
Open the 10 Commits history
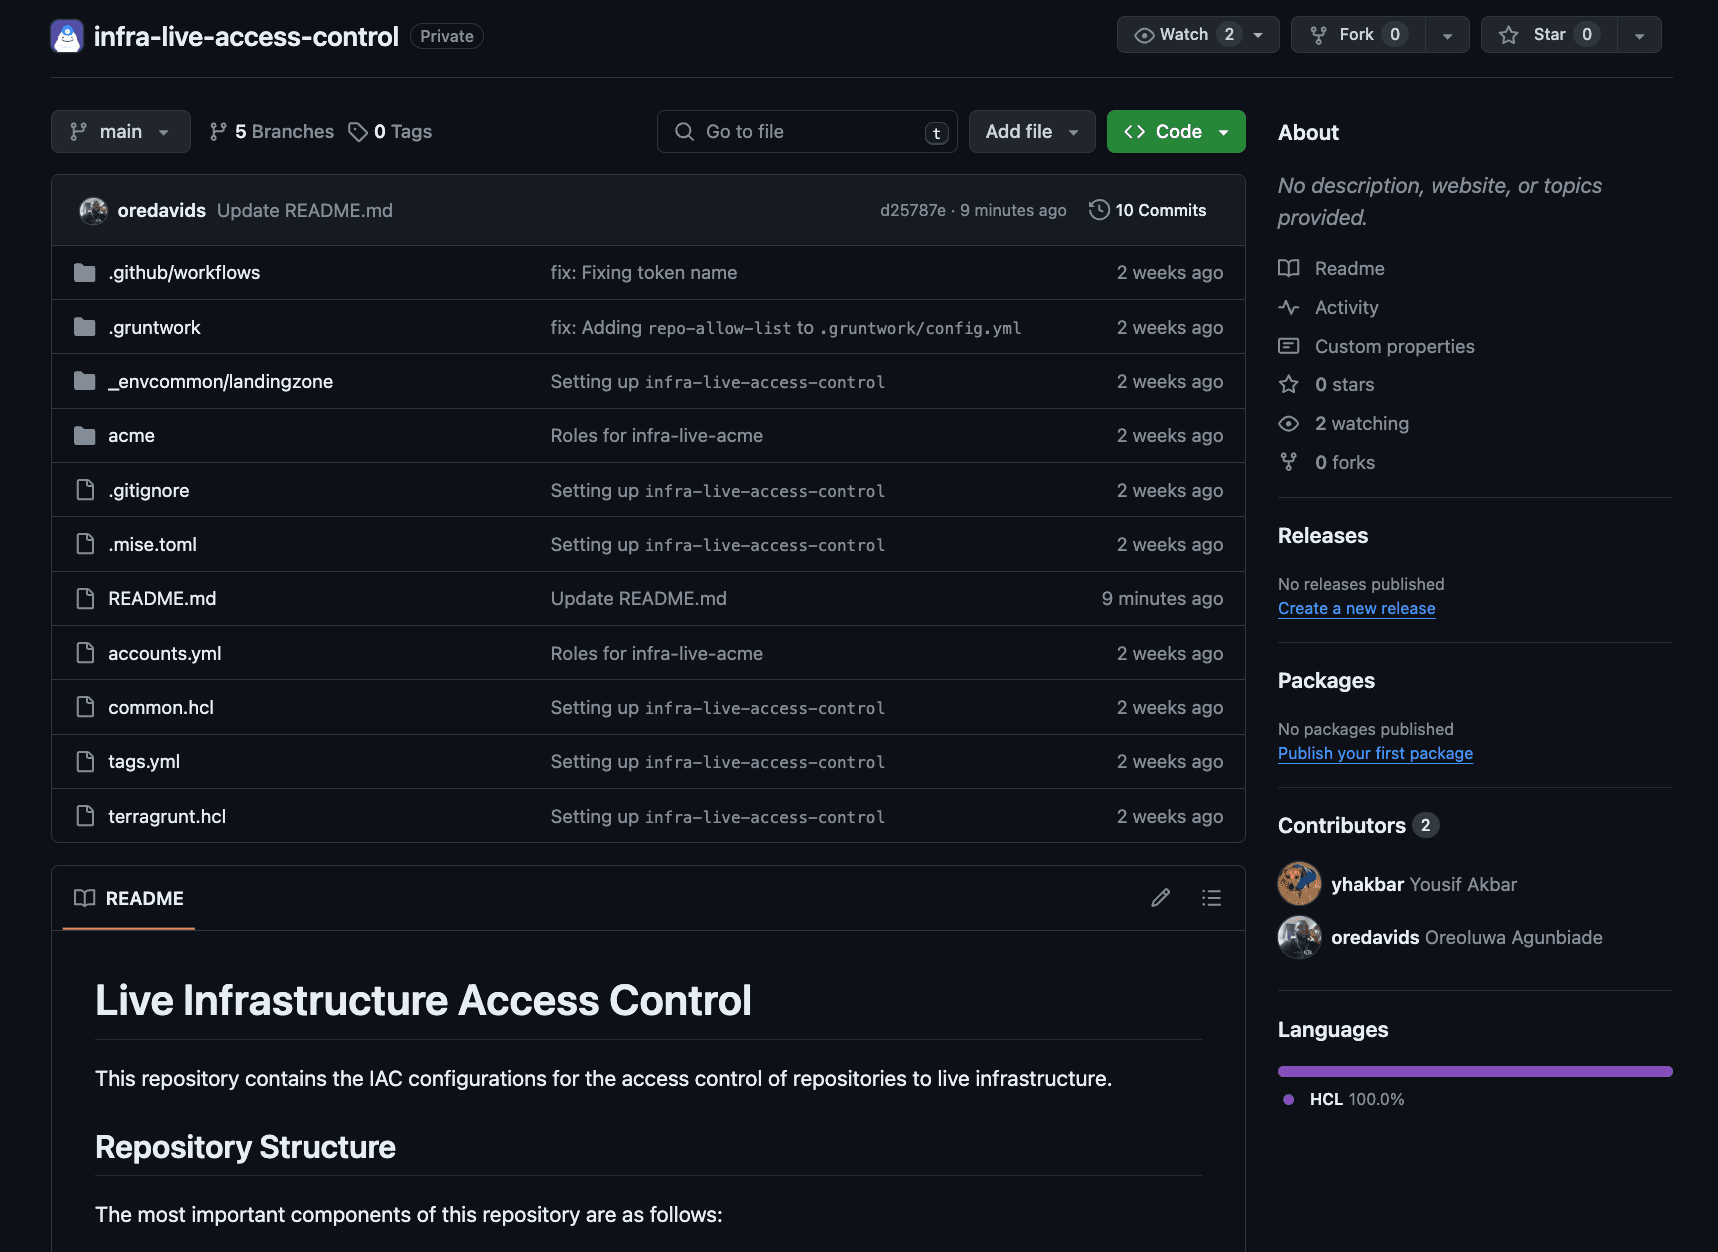[1148, 210]
